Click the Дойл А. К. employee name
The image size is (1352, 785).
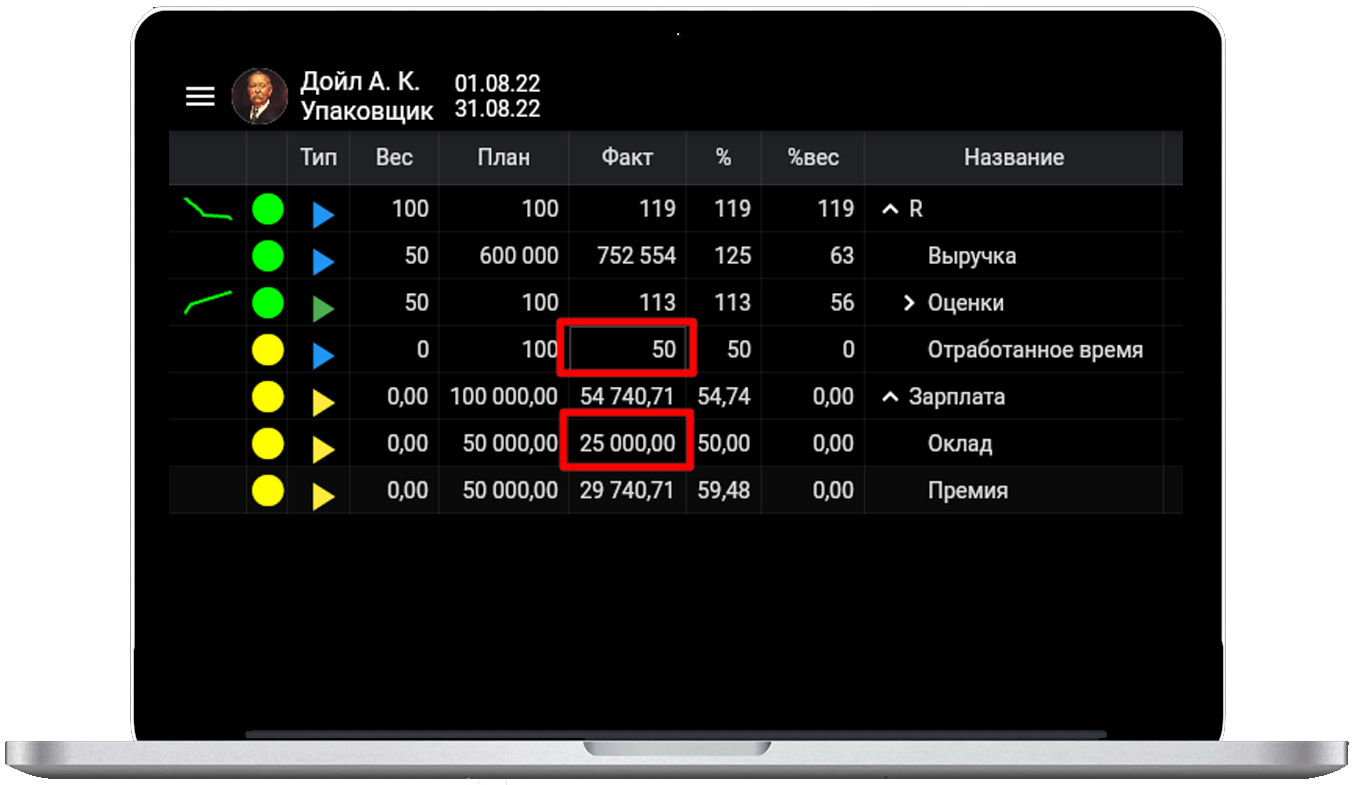[x=360, y=82]
